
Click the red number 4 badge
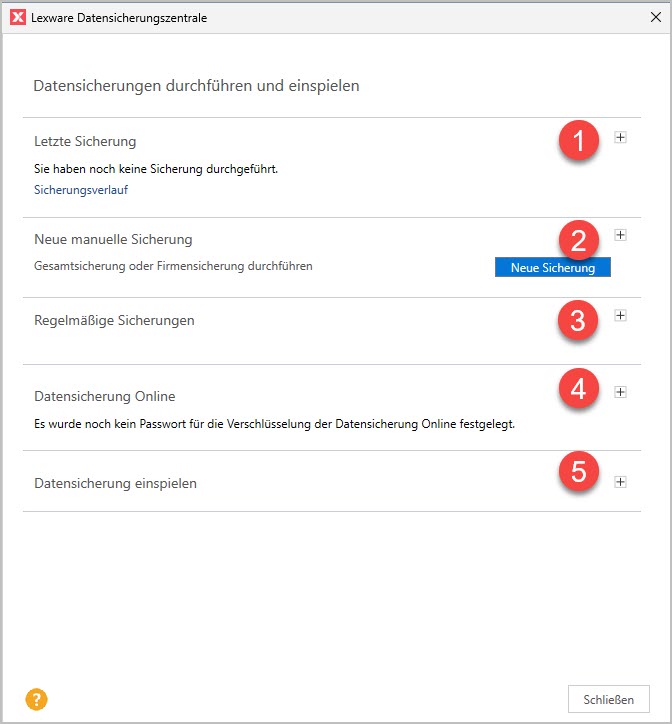tap(578, 389)
